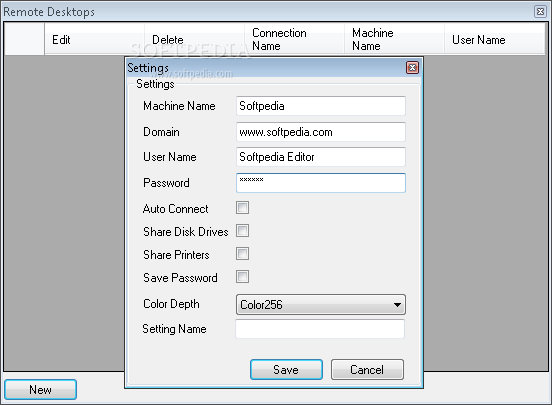Tick the Share Disk Drives checkbox
Screen dimensions: 552x405
pyautogui.click(x=243, y=231)
